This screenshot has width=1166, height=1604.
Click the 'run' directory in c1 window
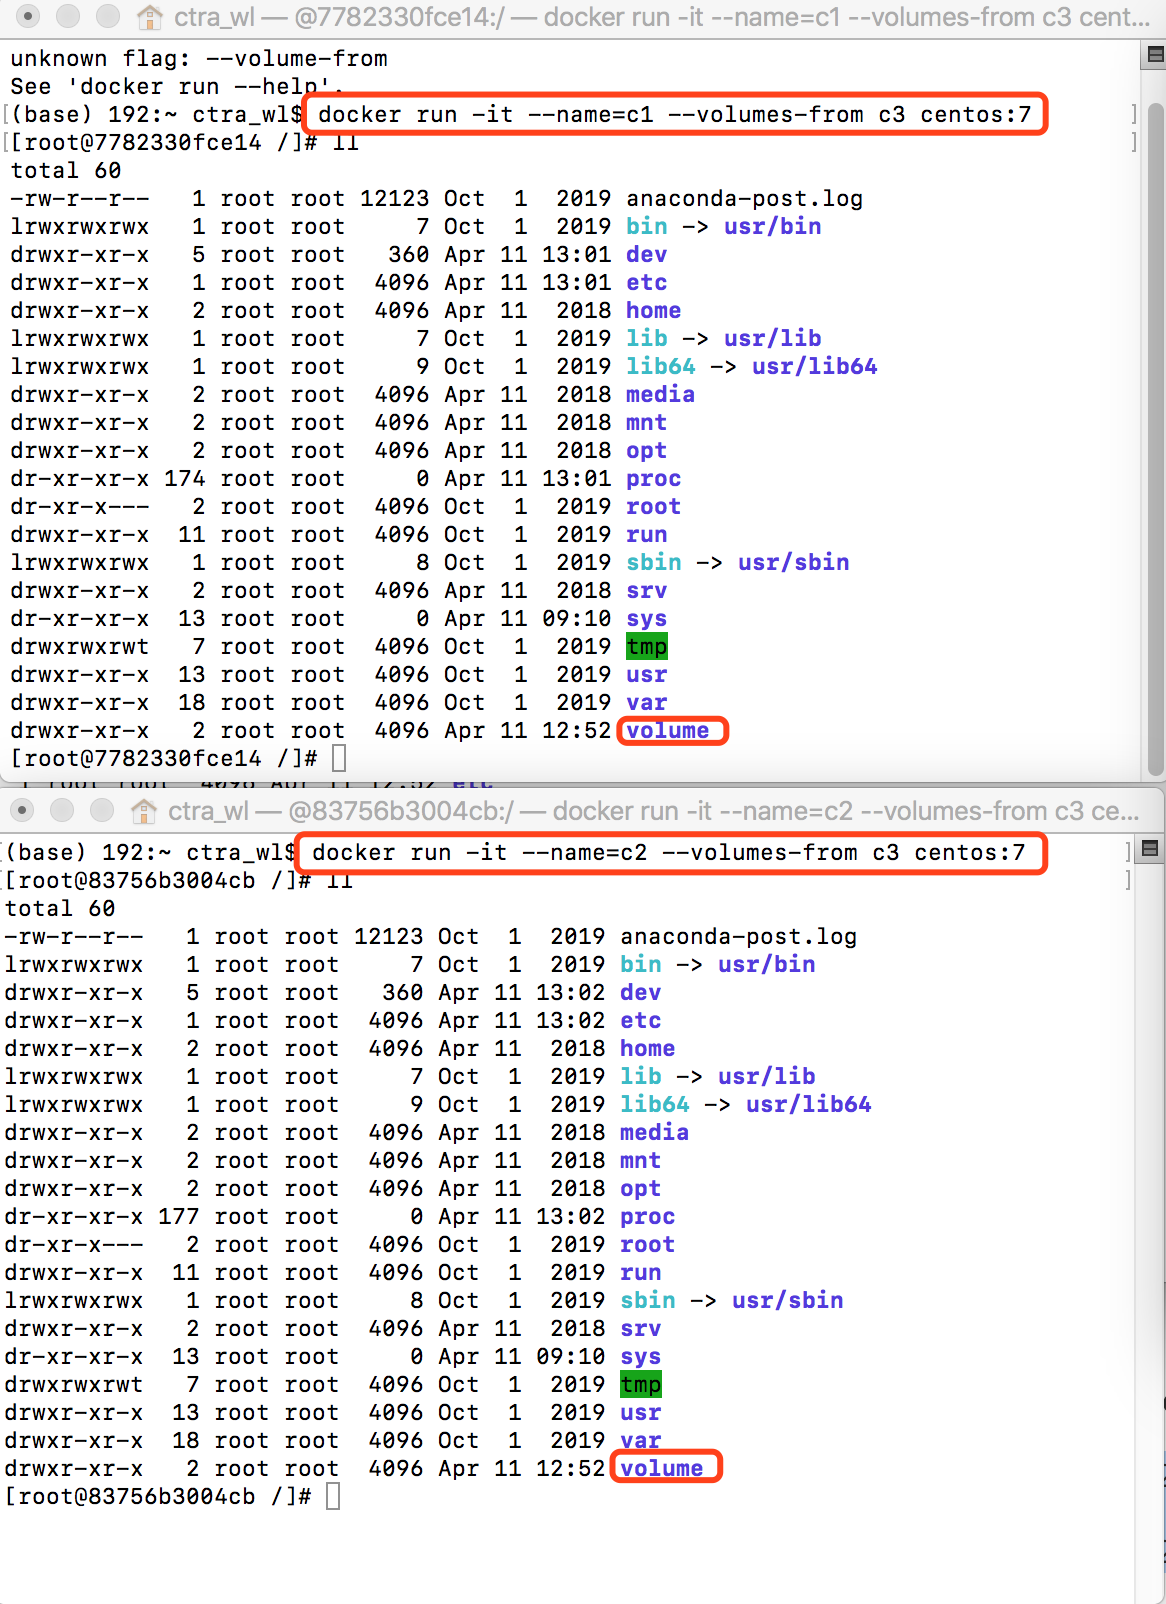coord(647,535)
